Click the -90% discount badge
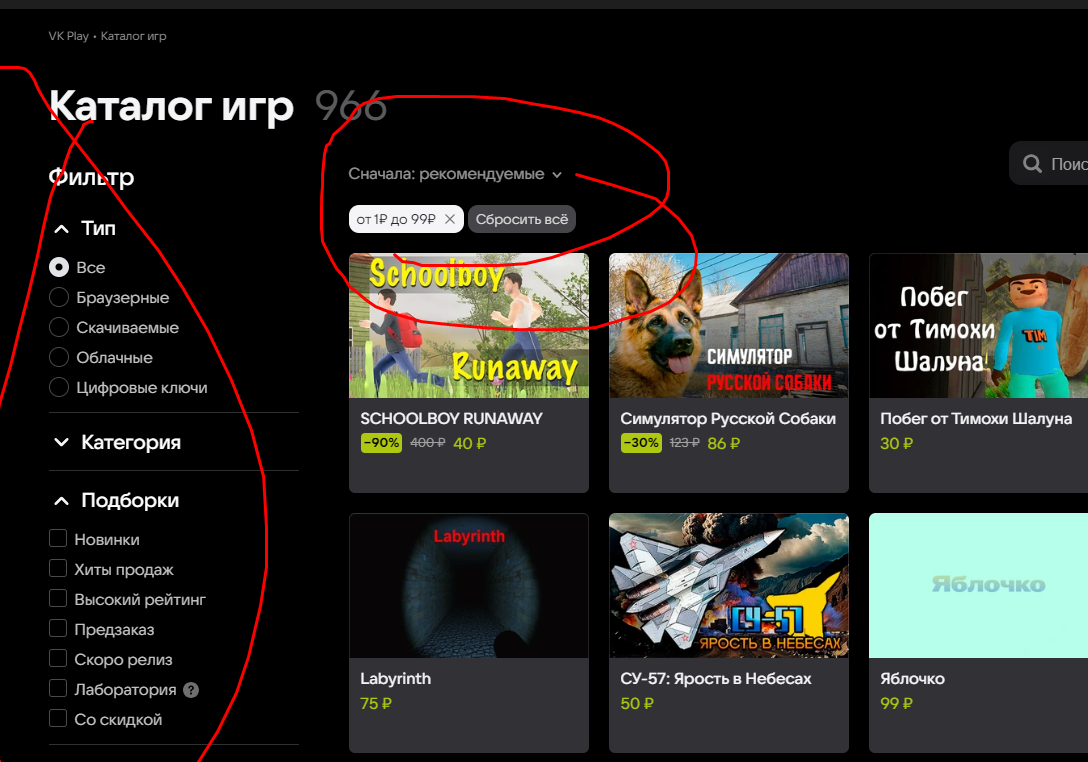This screenshot has width=1088, height=762. (x=382, y=443)
